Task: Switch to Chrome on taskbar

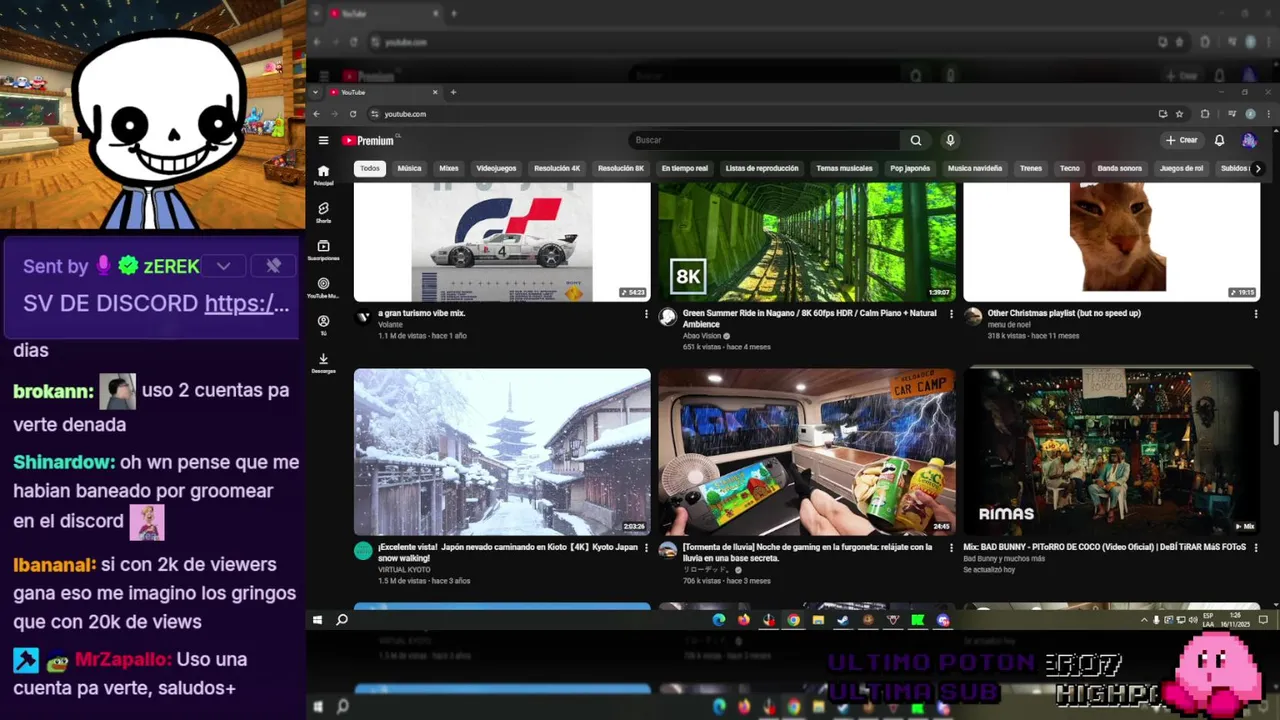Action: [x=793, y=620]
